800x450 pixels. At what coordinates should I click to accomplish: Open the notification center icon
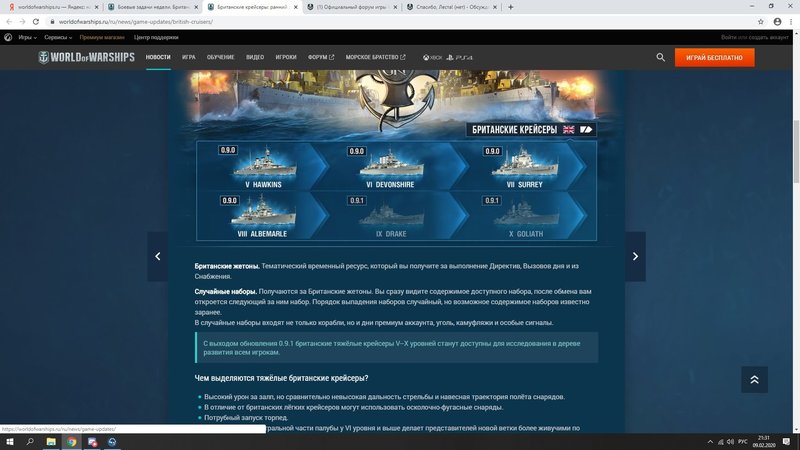[786, 442]
